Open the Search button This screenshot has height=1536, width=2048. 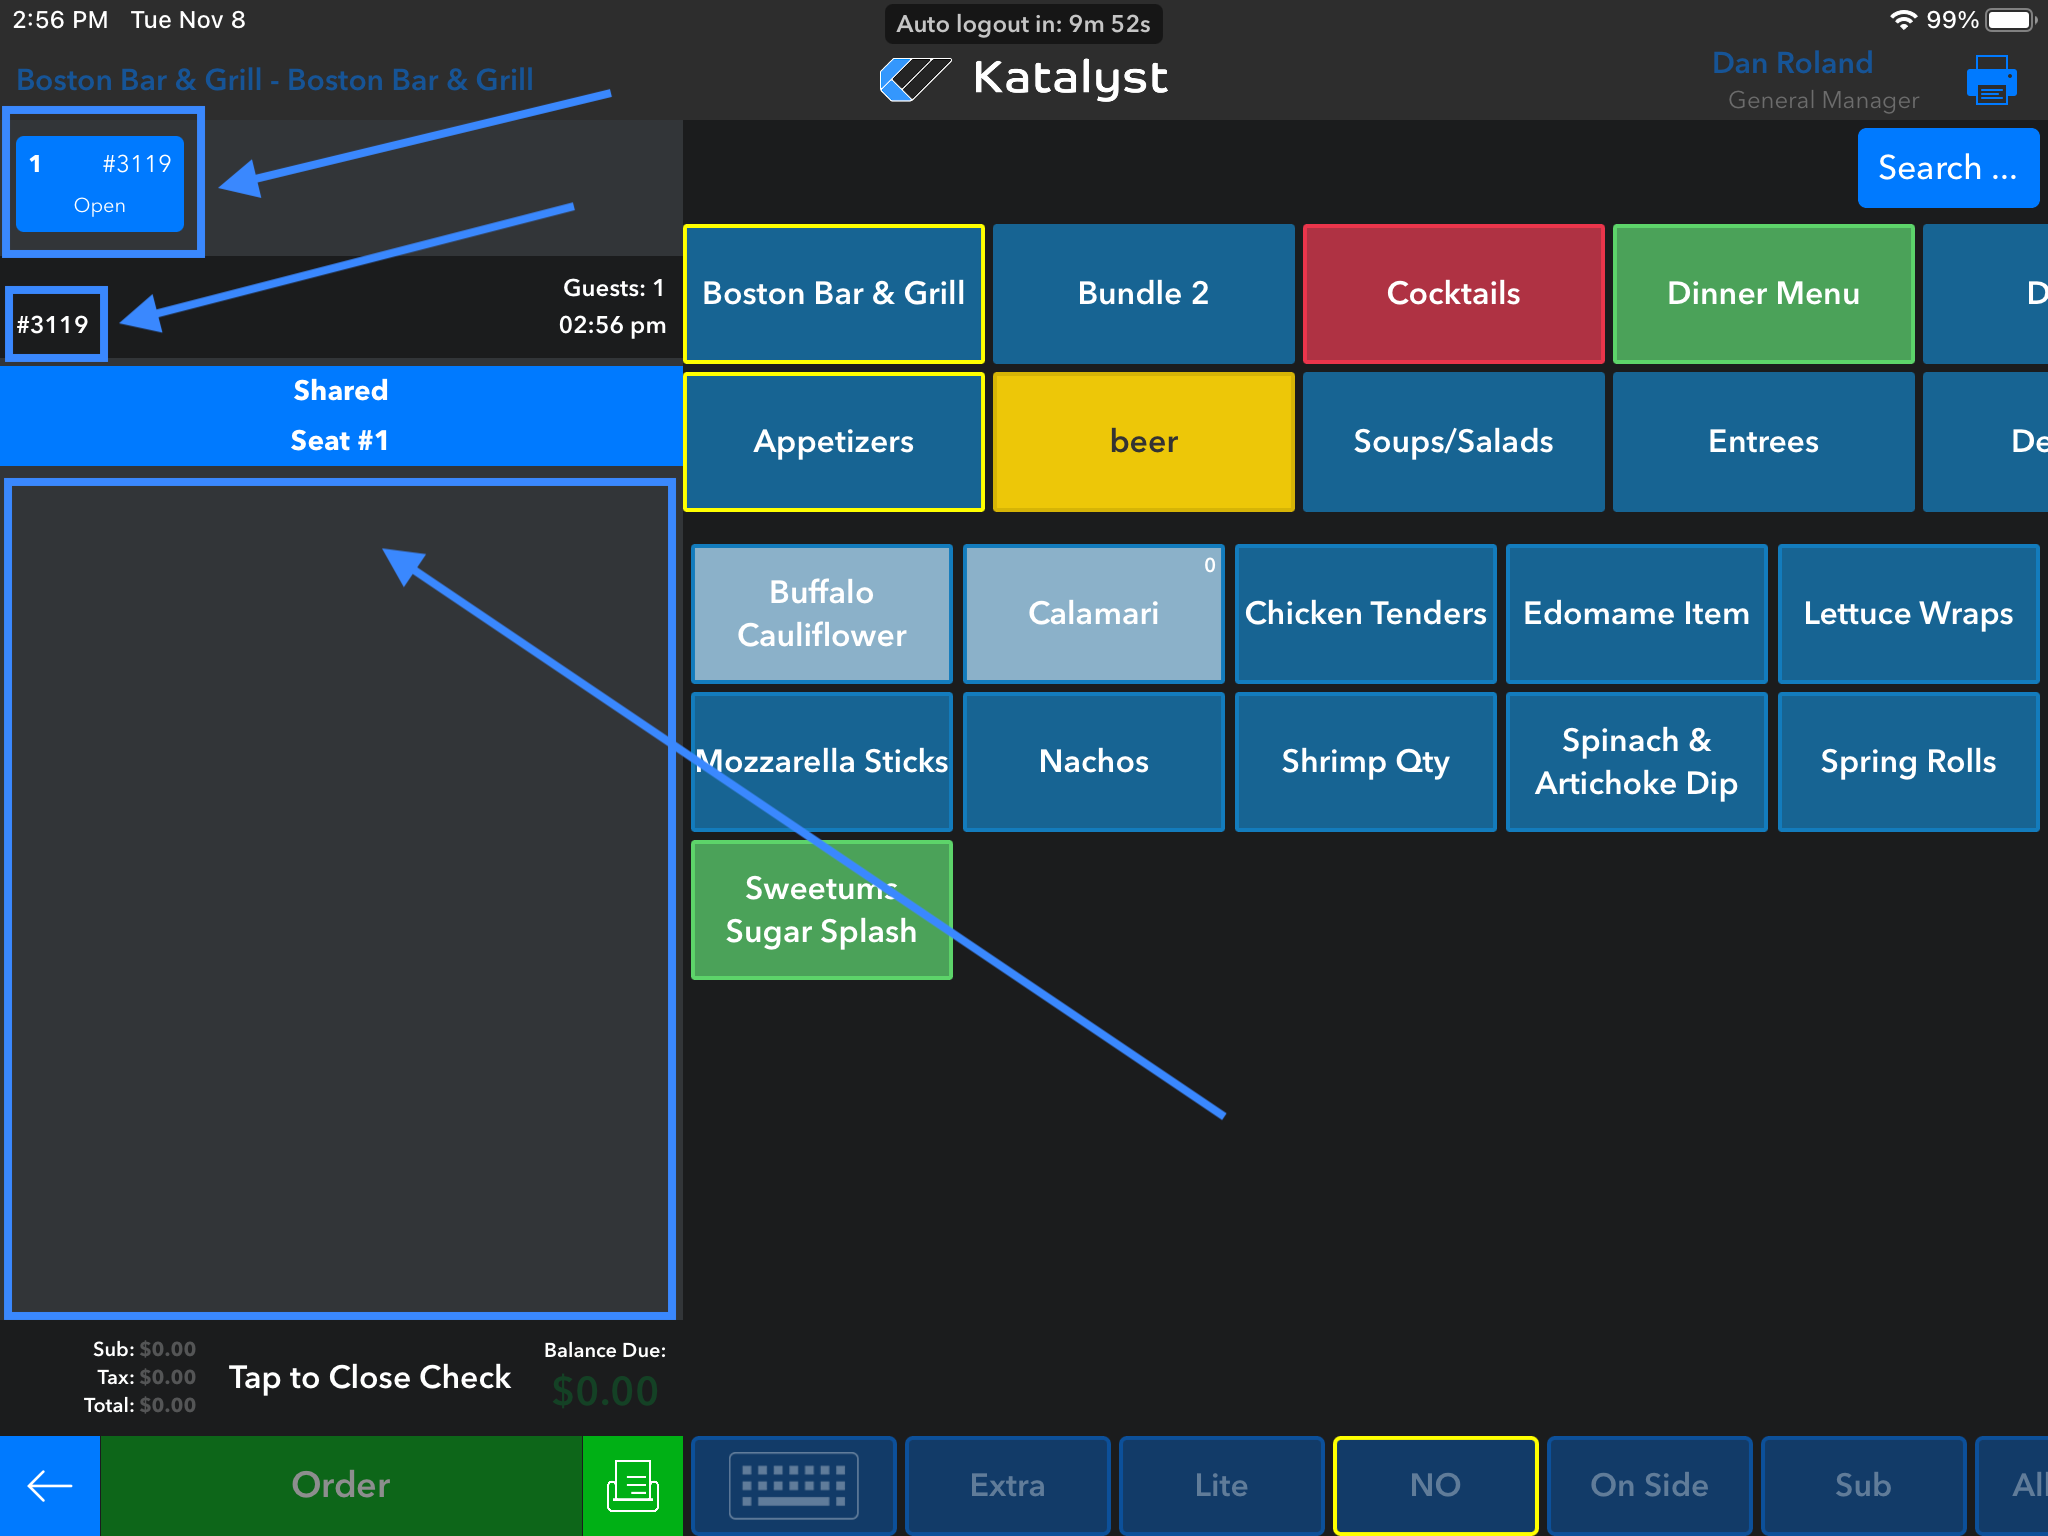[1947, 168]
